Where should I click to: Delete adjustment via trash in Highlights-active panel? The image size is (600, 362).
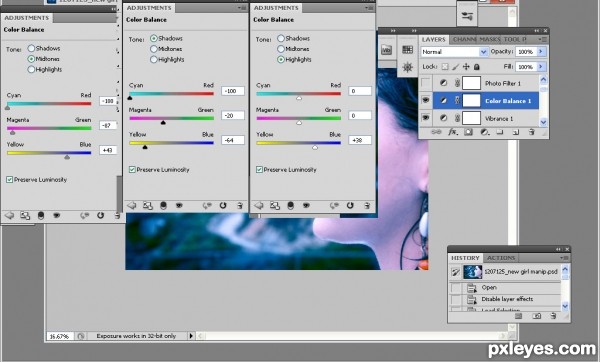[367, 206]
